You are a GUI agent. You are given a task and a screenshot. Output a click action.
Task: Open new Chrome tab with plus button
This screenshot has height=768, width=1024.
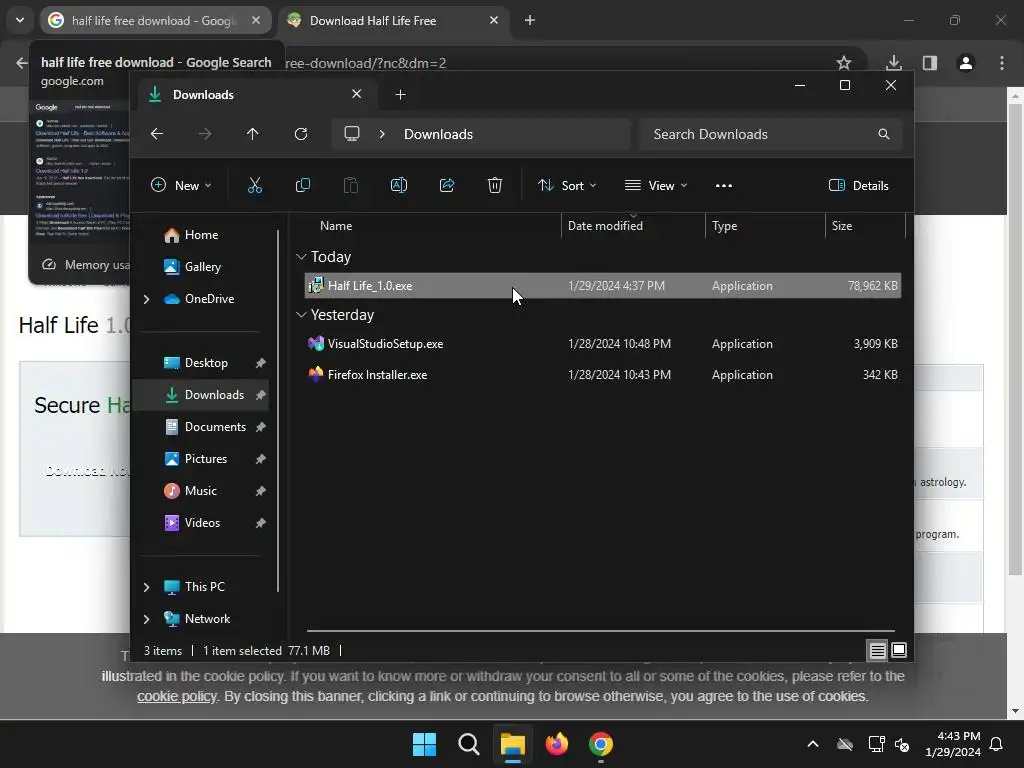point(530,20)
